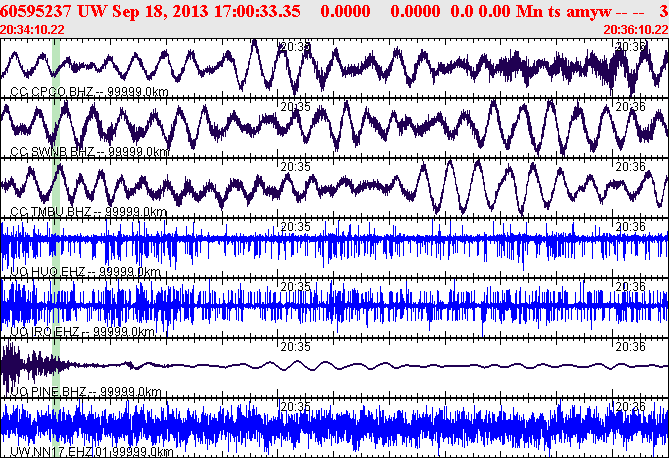Click the 20:35 time marker on SWNB trace
669x458 pixels.
click(x=295, y=107)
